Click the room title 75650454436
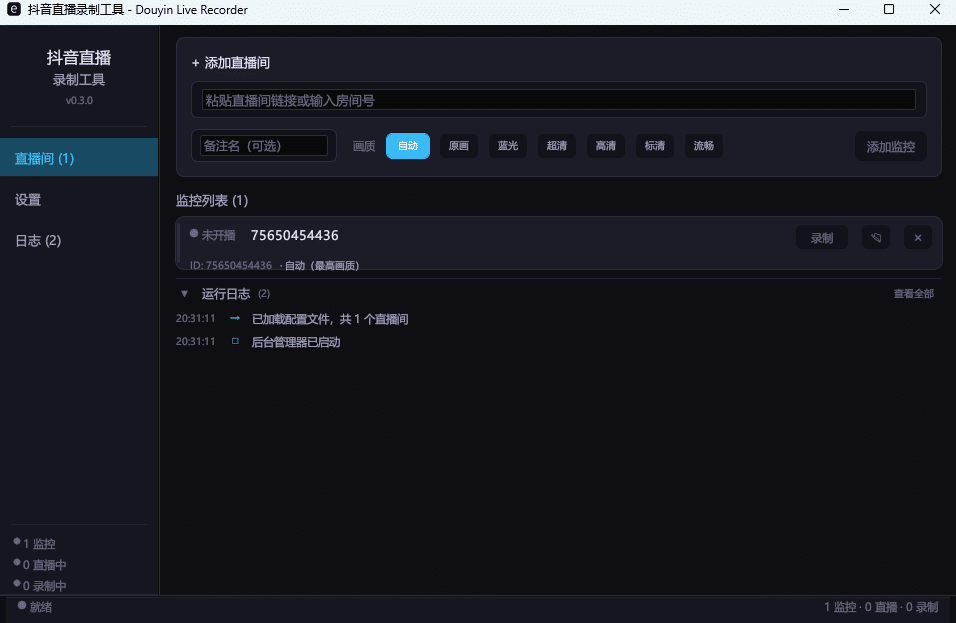Image resolution: width=956 pixels, height=623 pixels. 294,235
